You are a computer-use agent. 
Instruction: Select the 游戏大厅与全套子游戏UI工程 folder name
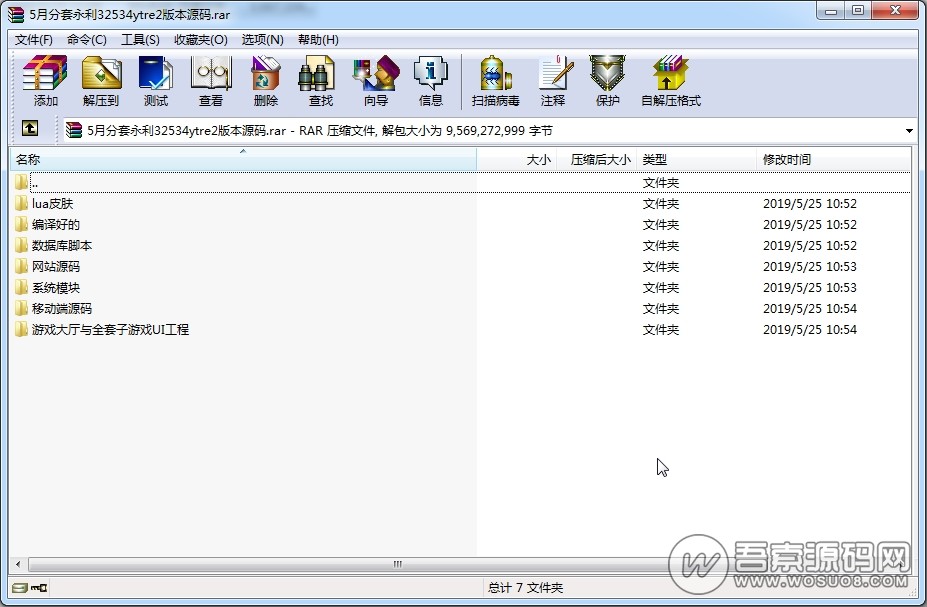click(x=111, y=330)
